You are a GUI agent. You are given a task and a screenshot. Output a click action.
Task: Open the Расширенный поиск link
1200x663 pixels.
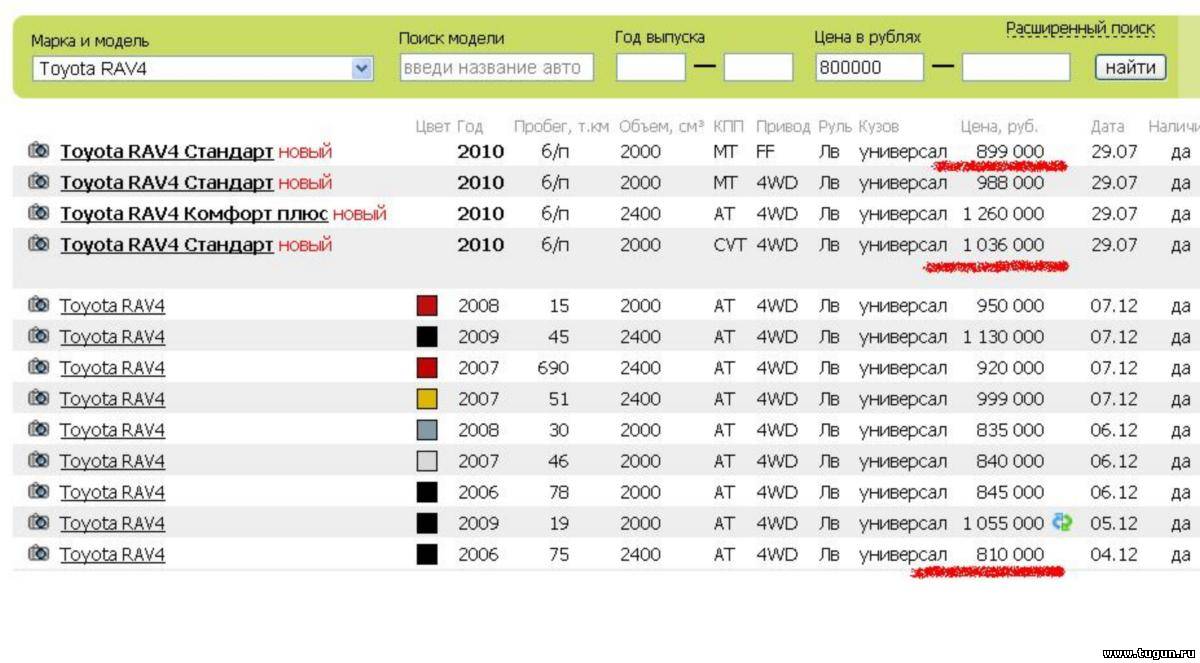click(1080, 29)
